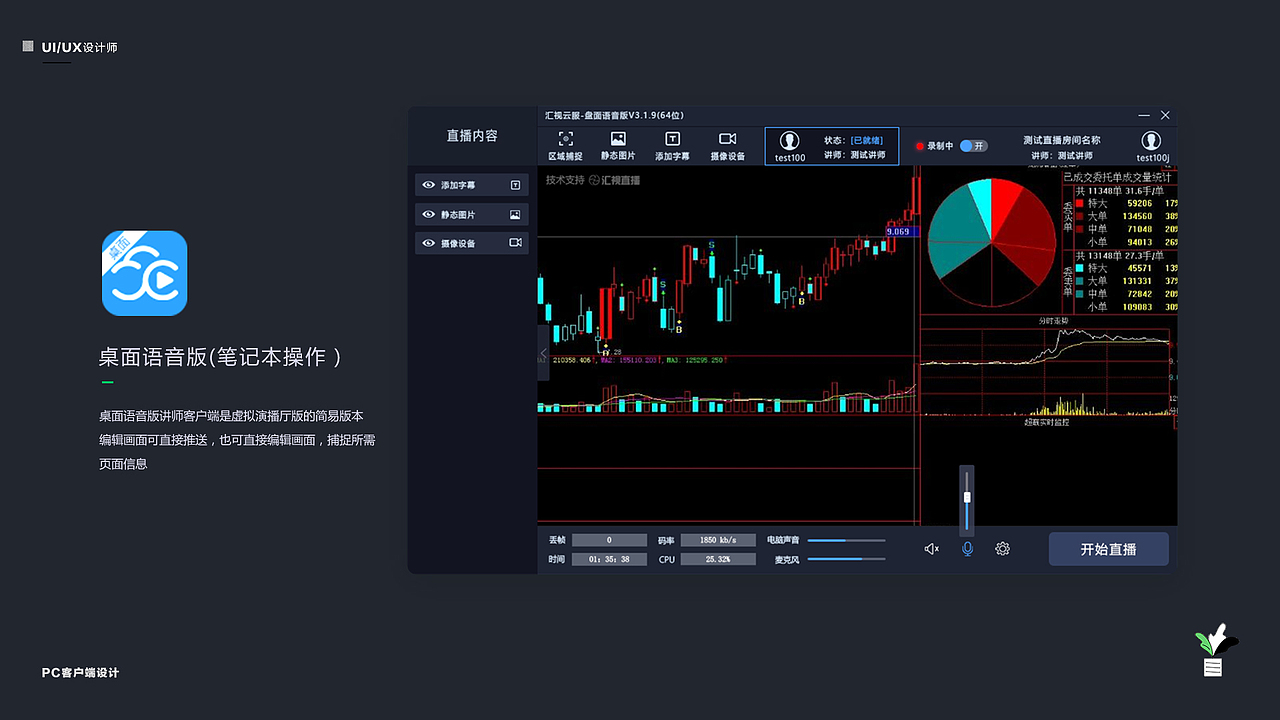Viewport: 1280px width, 720px height.
Task: Open the settings gear icon
Action: [1002, 549]
